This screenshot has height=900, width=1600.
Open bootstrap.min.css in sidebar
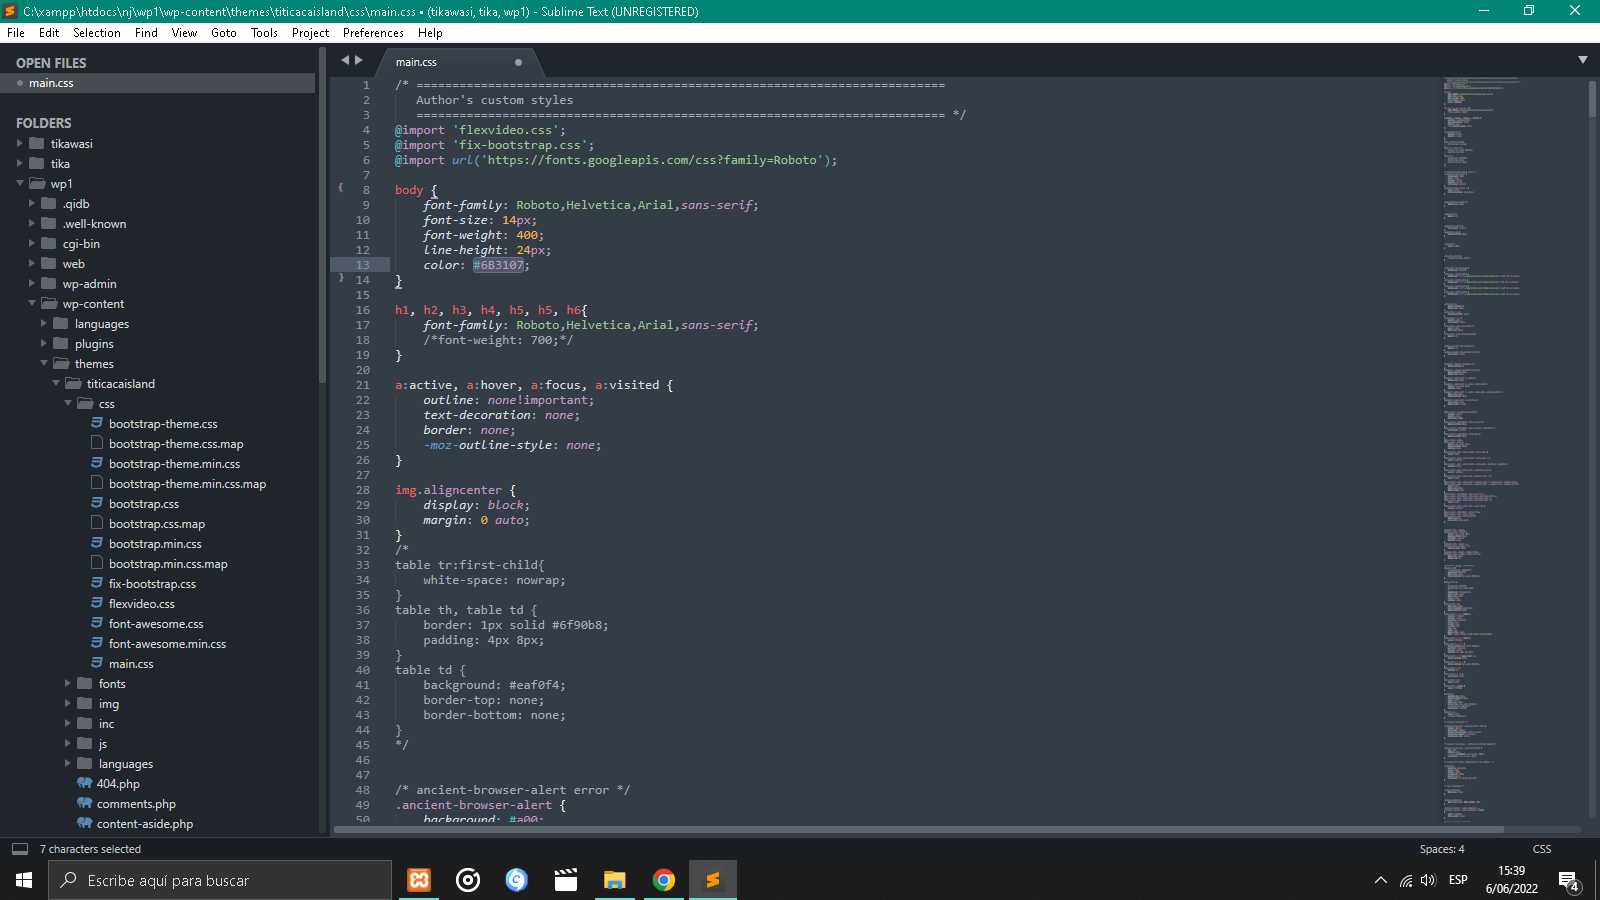[x=155, y=544]
